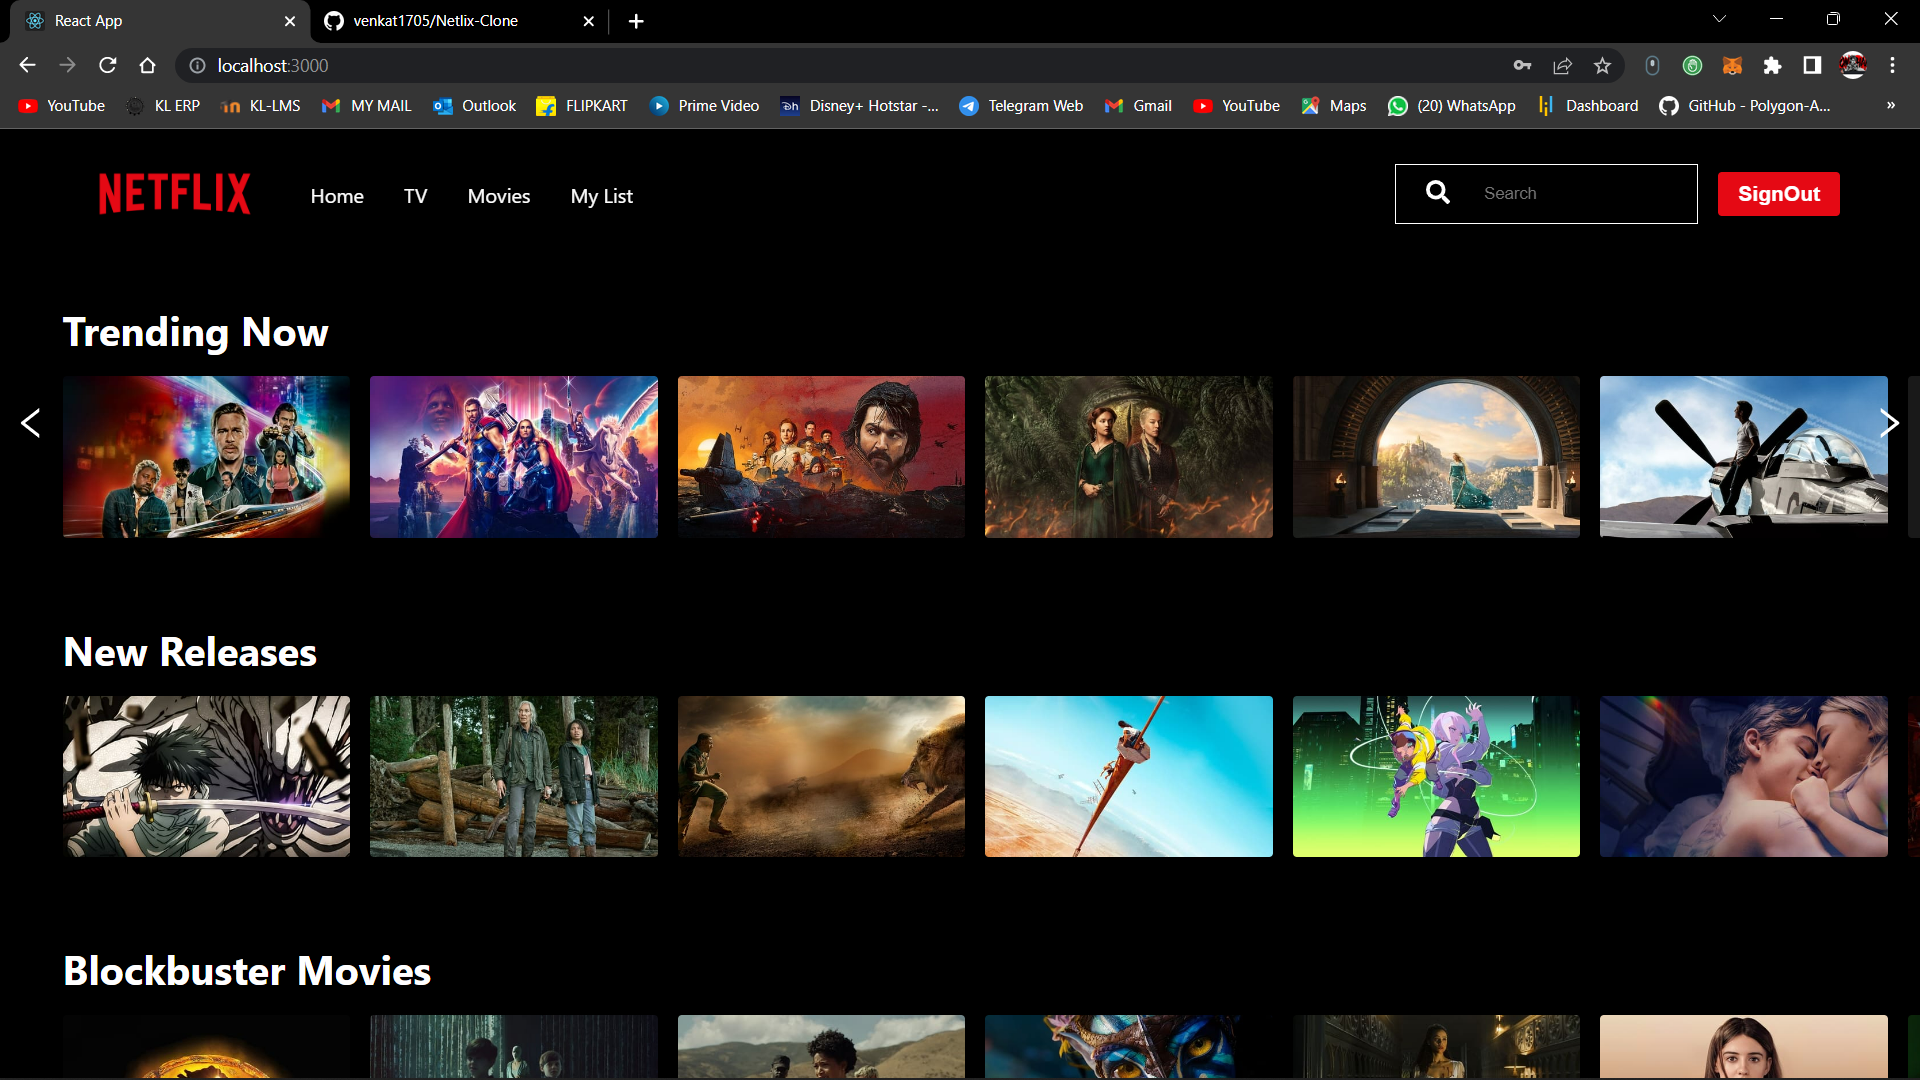
Task: View site information icon in address bar
Action: click(198, 65)
